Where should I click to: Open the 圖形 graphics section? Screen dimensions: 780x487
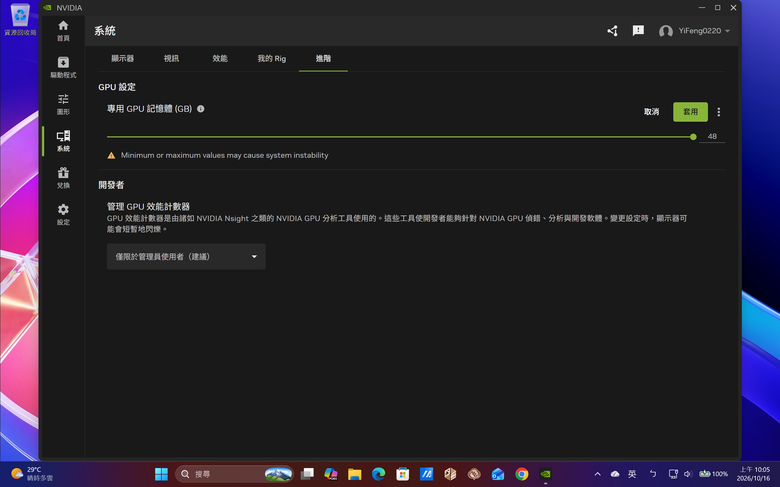click(x=63, y=104)
